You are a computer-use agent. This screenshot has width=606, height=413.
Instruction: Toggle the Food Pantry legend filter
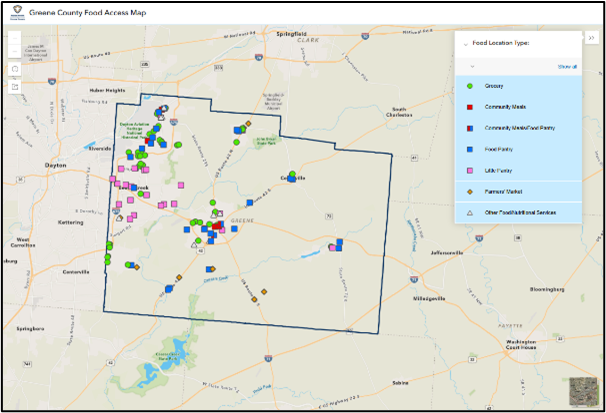tap(499, 150)
